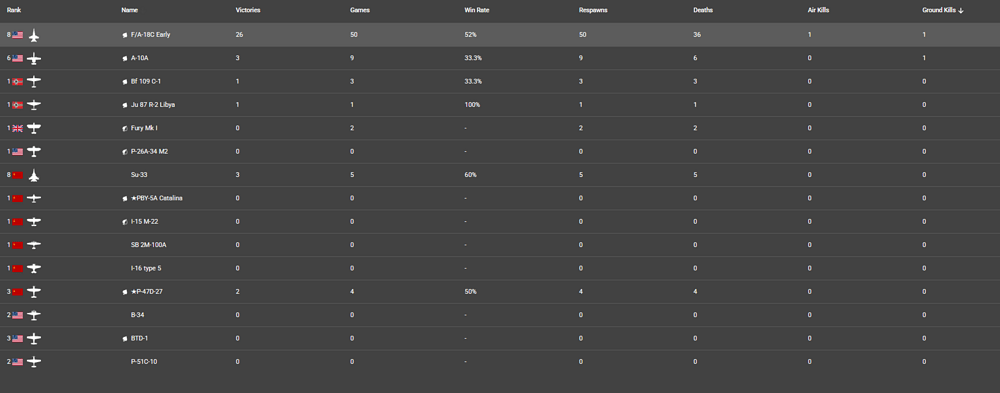The height and width of the screenshot is (393, 1000).
Task: Click the B-34 bomber silhouette icon
Action: pos(34,315)
